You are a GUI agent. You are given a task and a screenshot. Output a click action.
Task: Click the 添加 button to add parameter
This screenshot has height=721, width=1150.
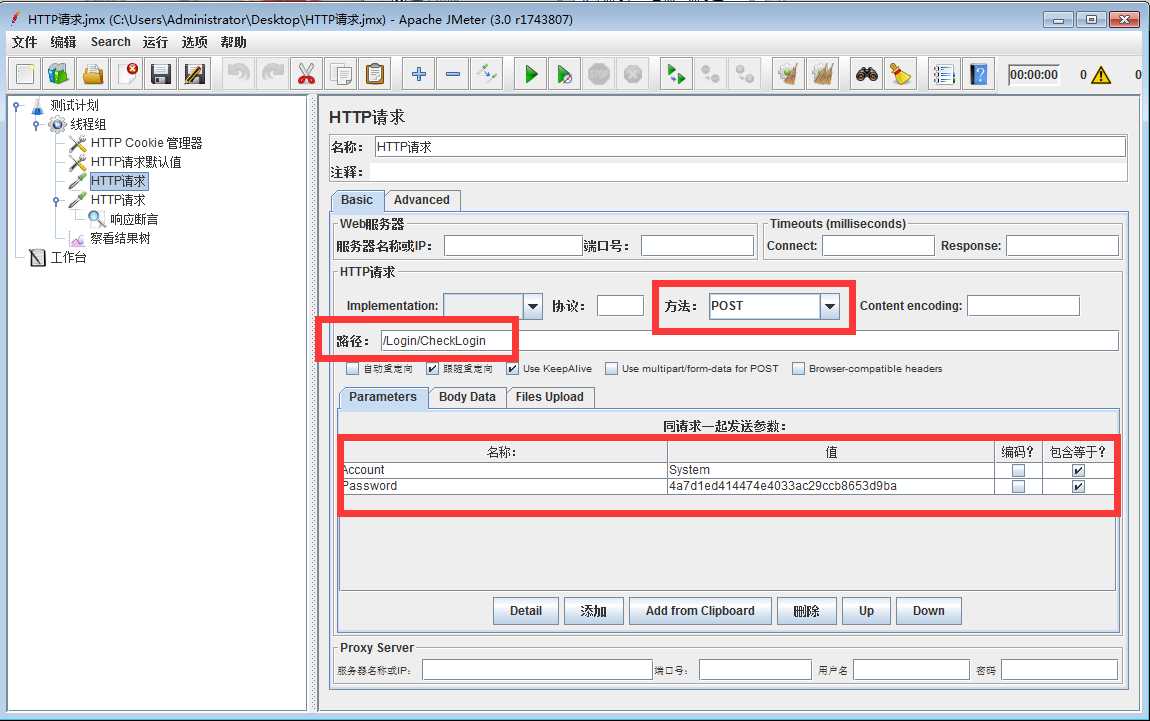593,610
